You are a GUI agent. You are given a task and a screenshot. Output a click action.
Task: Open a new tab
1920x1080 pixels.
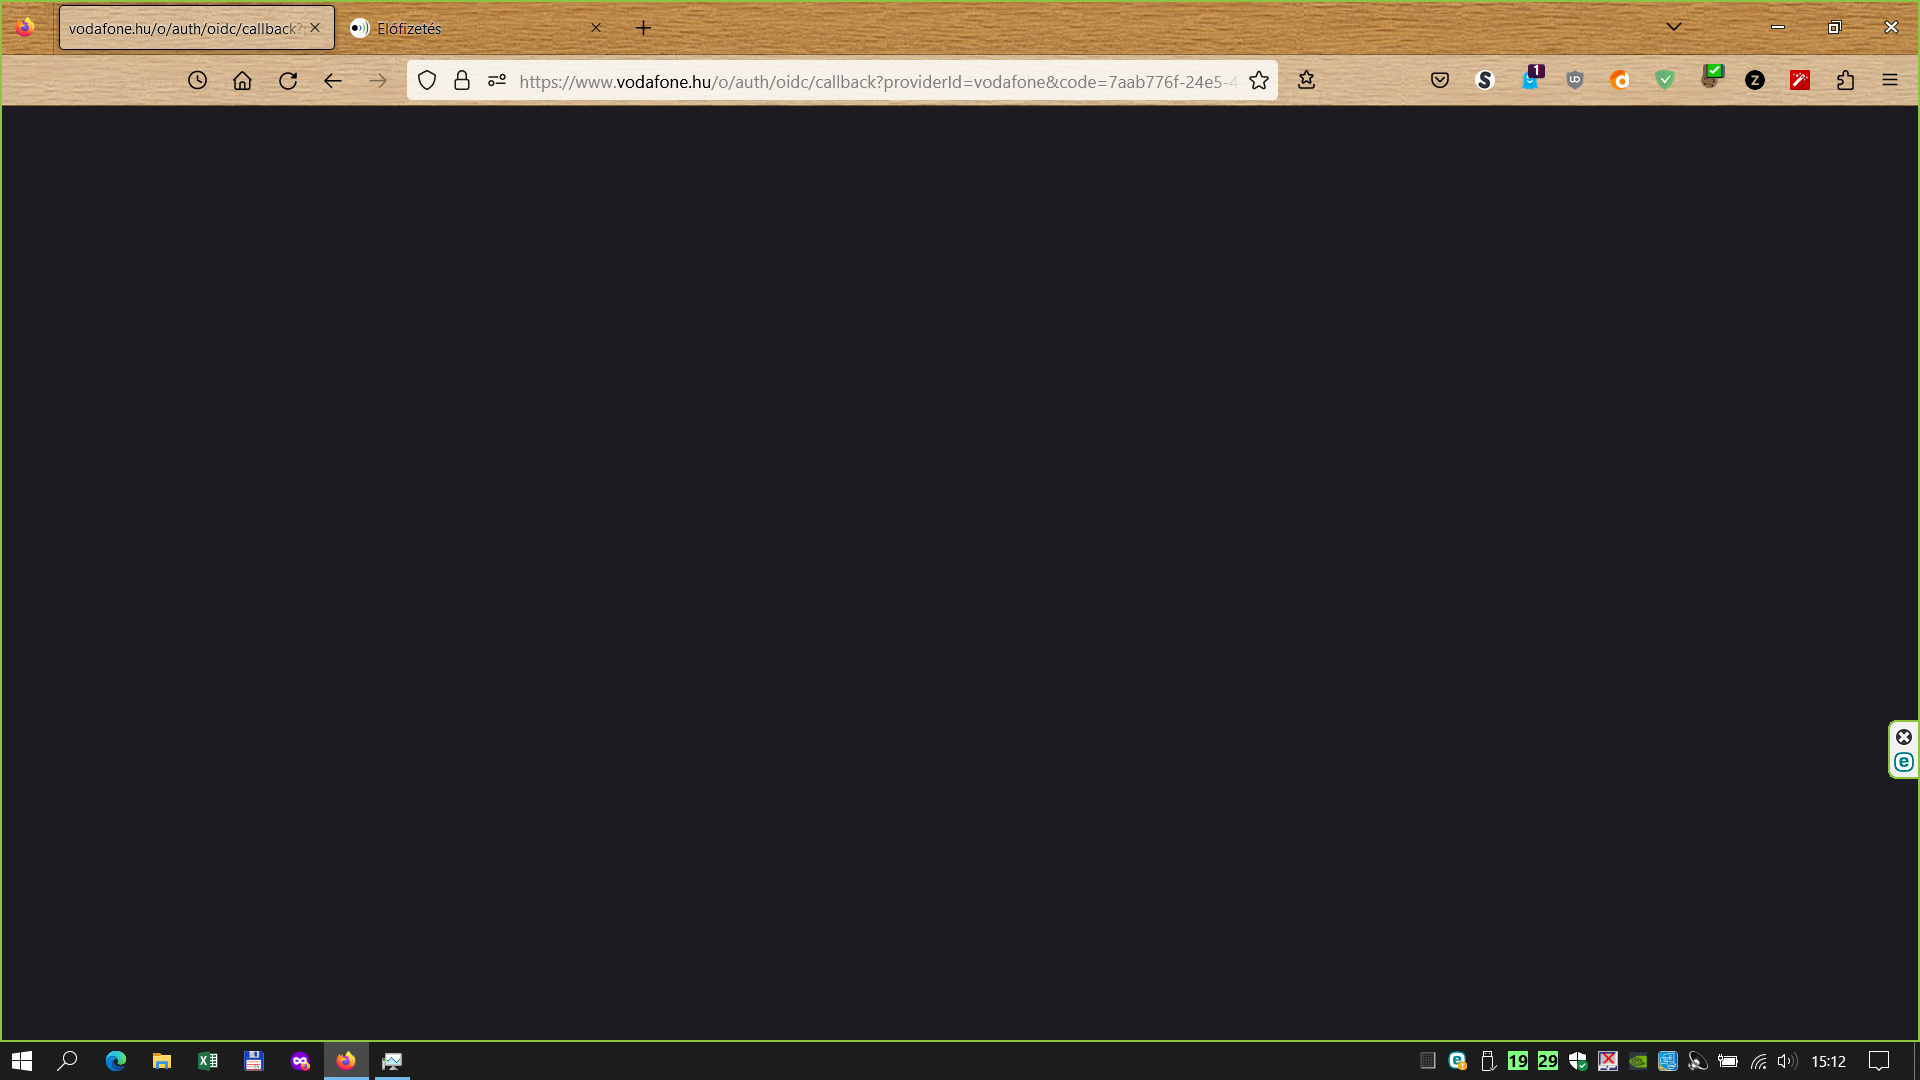644,28
